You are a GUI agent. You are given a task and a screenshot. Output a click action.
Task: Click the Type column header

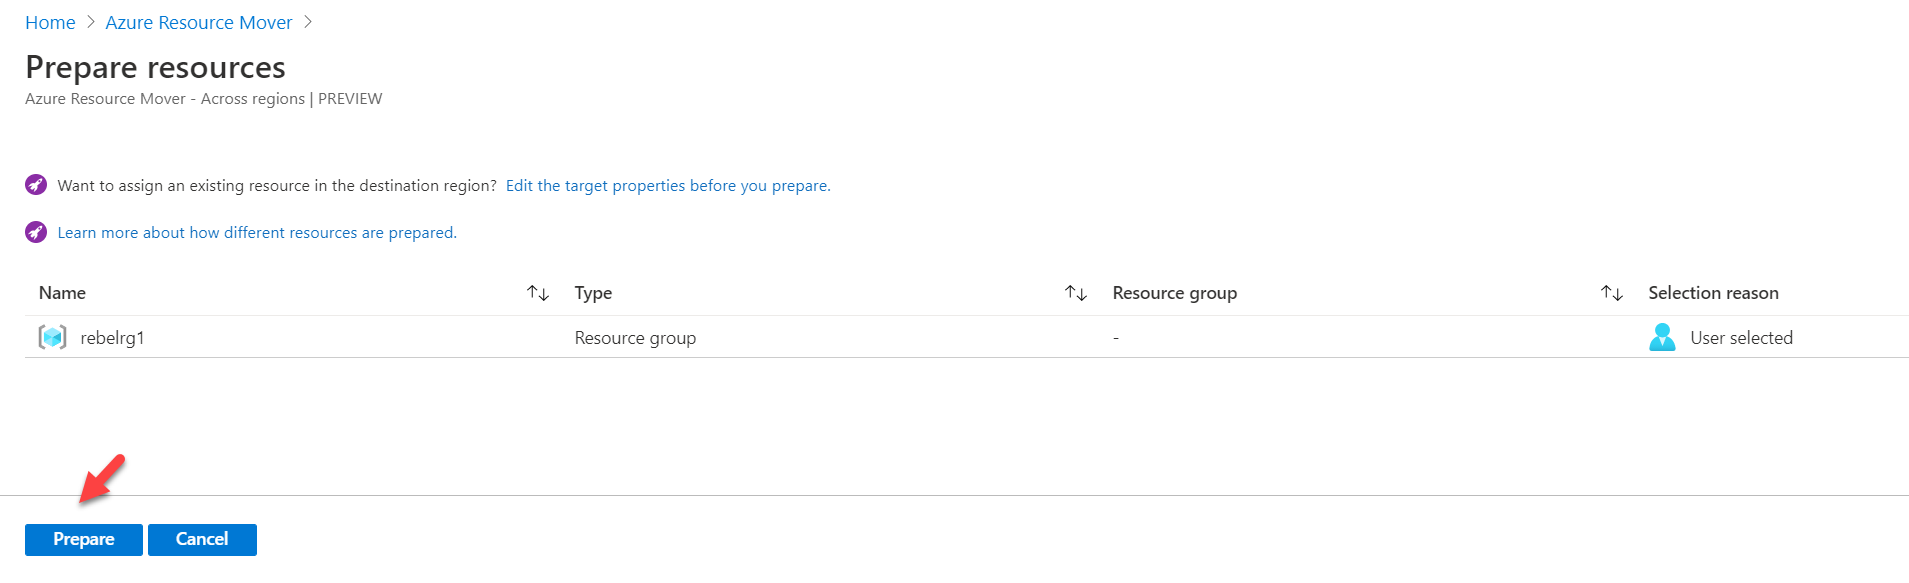[x=593, y=293]
